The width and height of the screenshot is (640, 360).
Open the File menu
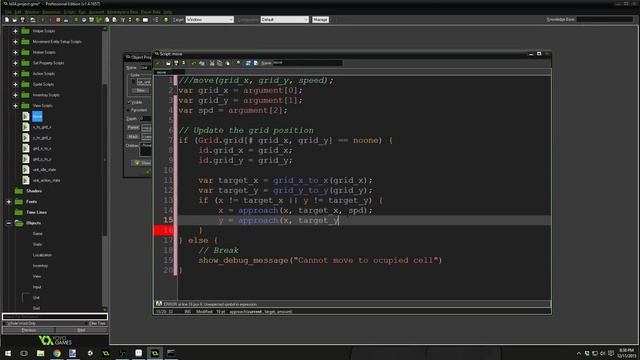click(x=8, y=12)
